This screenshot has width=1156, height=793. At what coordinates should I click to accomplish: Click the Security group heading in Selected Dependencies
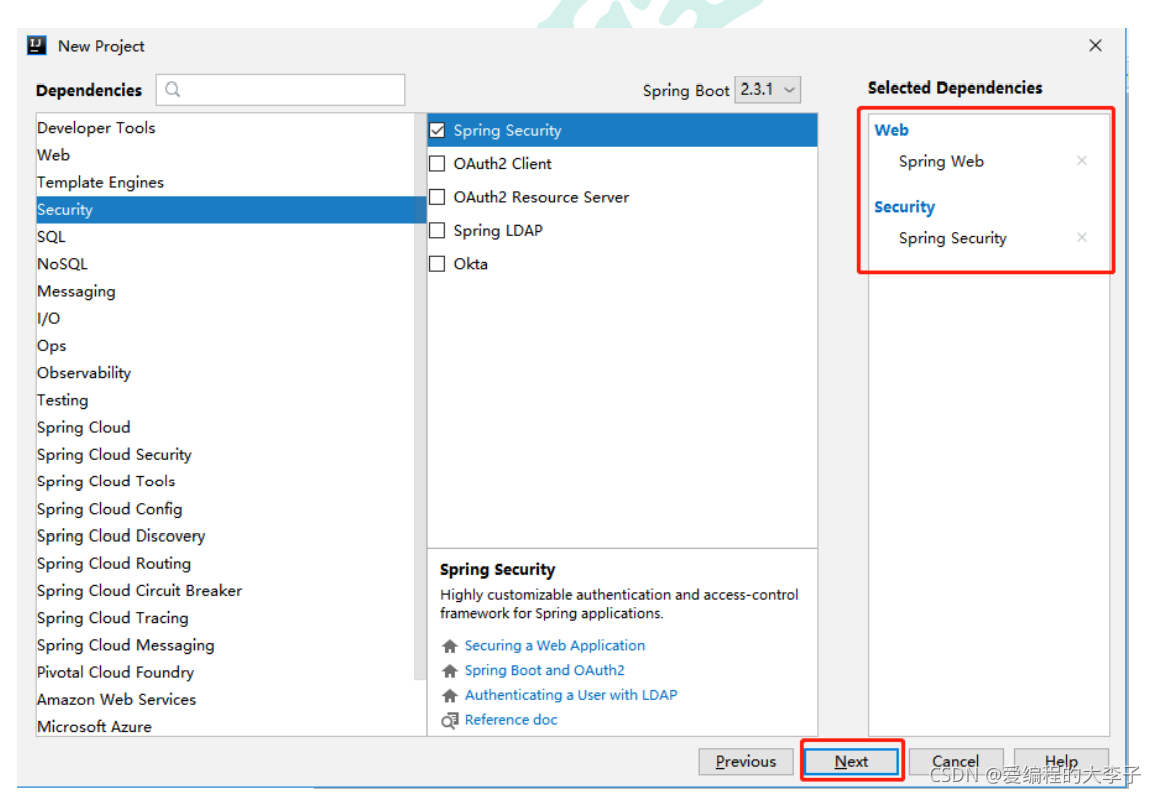[x=904, y=207]
